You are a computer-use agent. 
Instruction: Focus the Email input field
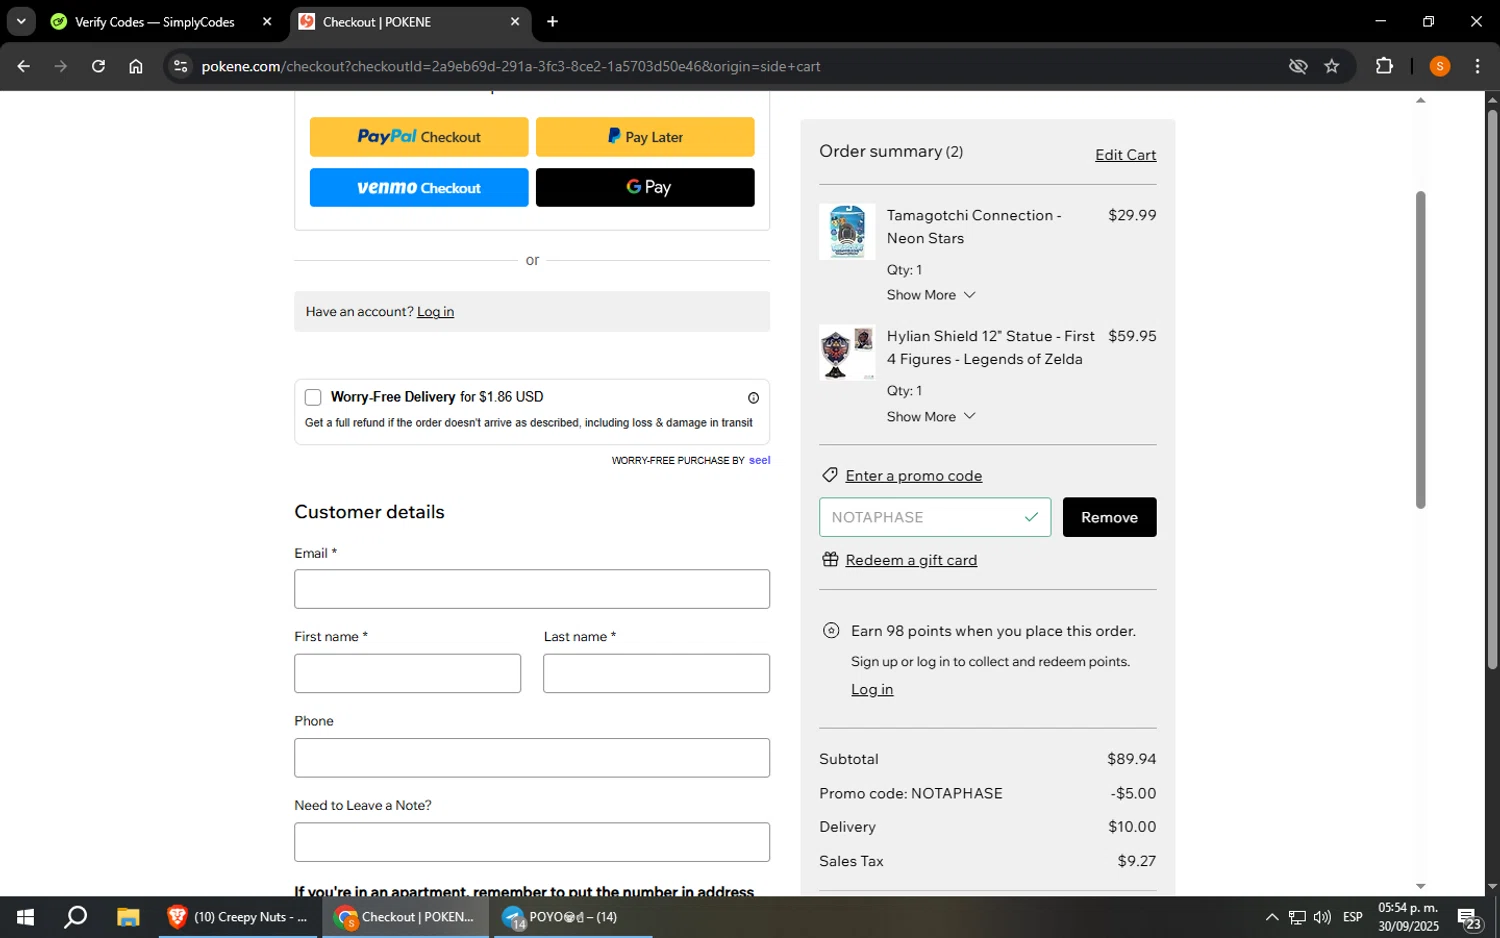click(x=532, y=589)
